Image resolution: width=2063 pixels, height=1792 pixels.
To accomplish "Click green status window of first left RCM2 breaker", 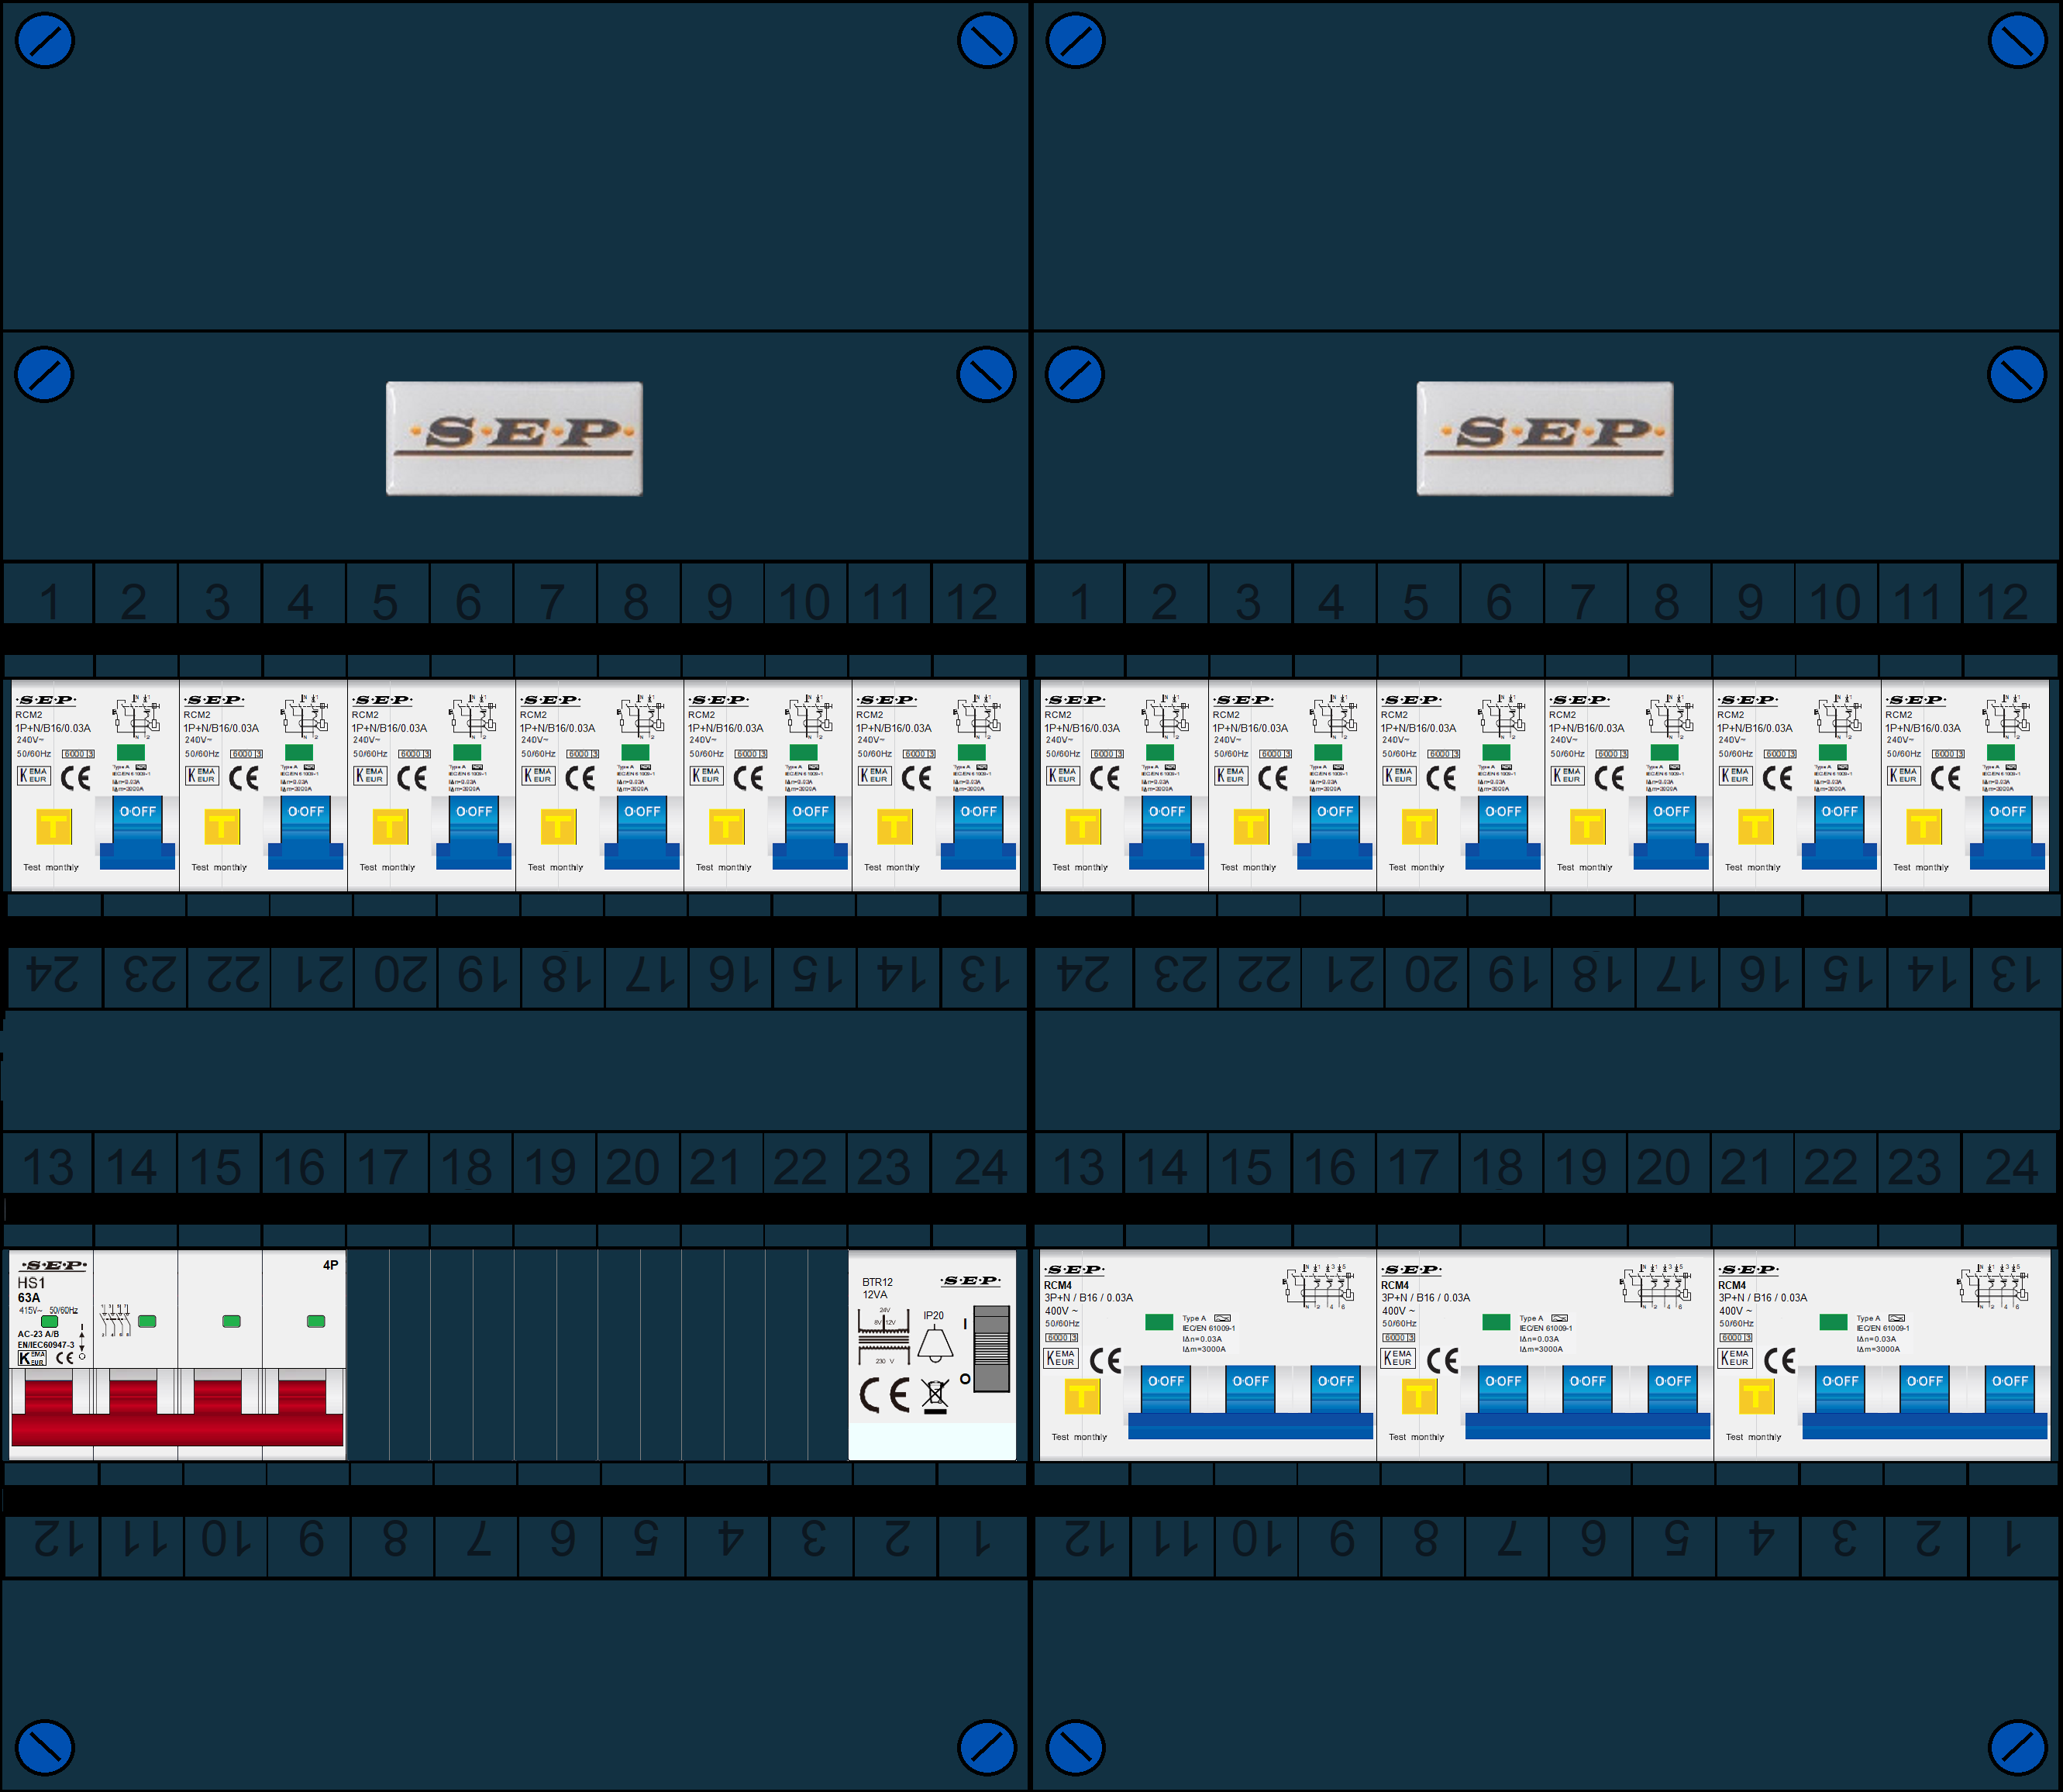I will [x=131, y=752].
